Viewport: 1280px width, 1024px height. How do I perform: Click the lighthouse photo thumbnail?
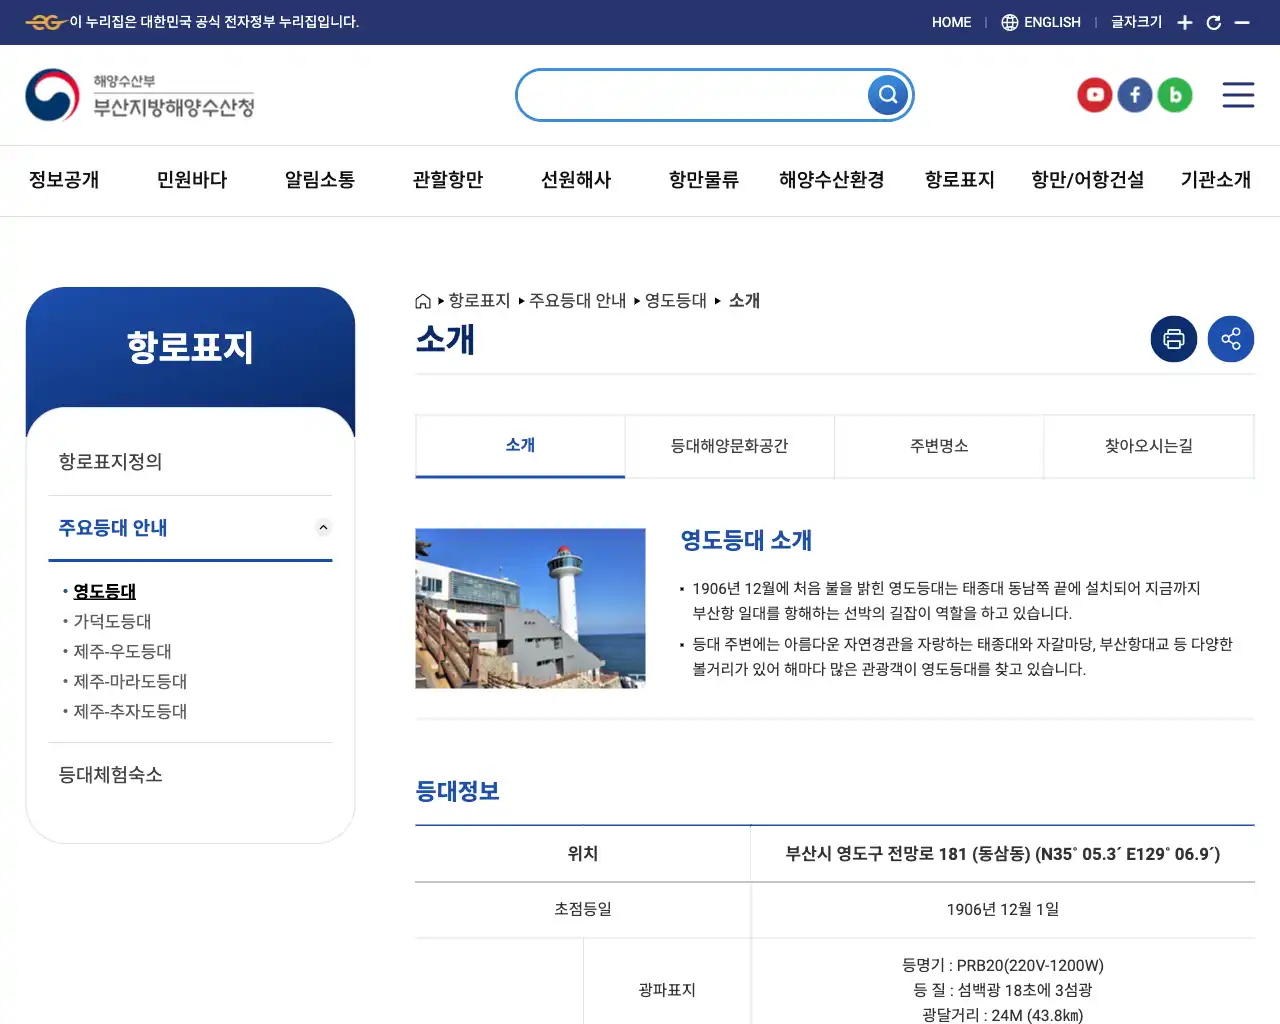[530, 608]
